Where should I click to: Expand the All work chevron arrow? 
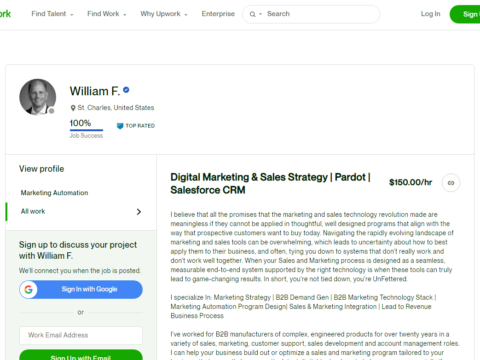click(139, 212)
